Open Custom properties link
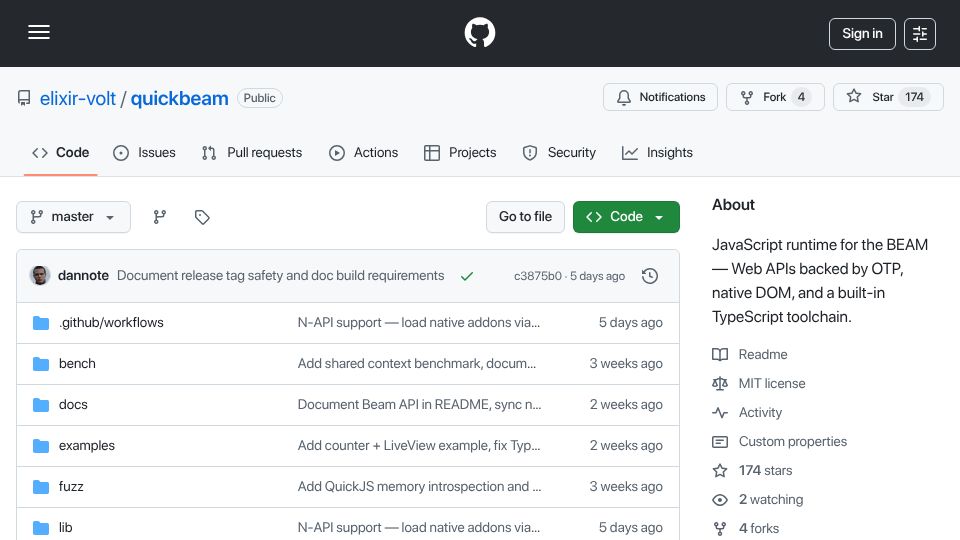Image resolution: width=960 pixels, height=540 pixels. 793,441
